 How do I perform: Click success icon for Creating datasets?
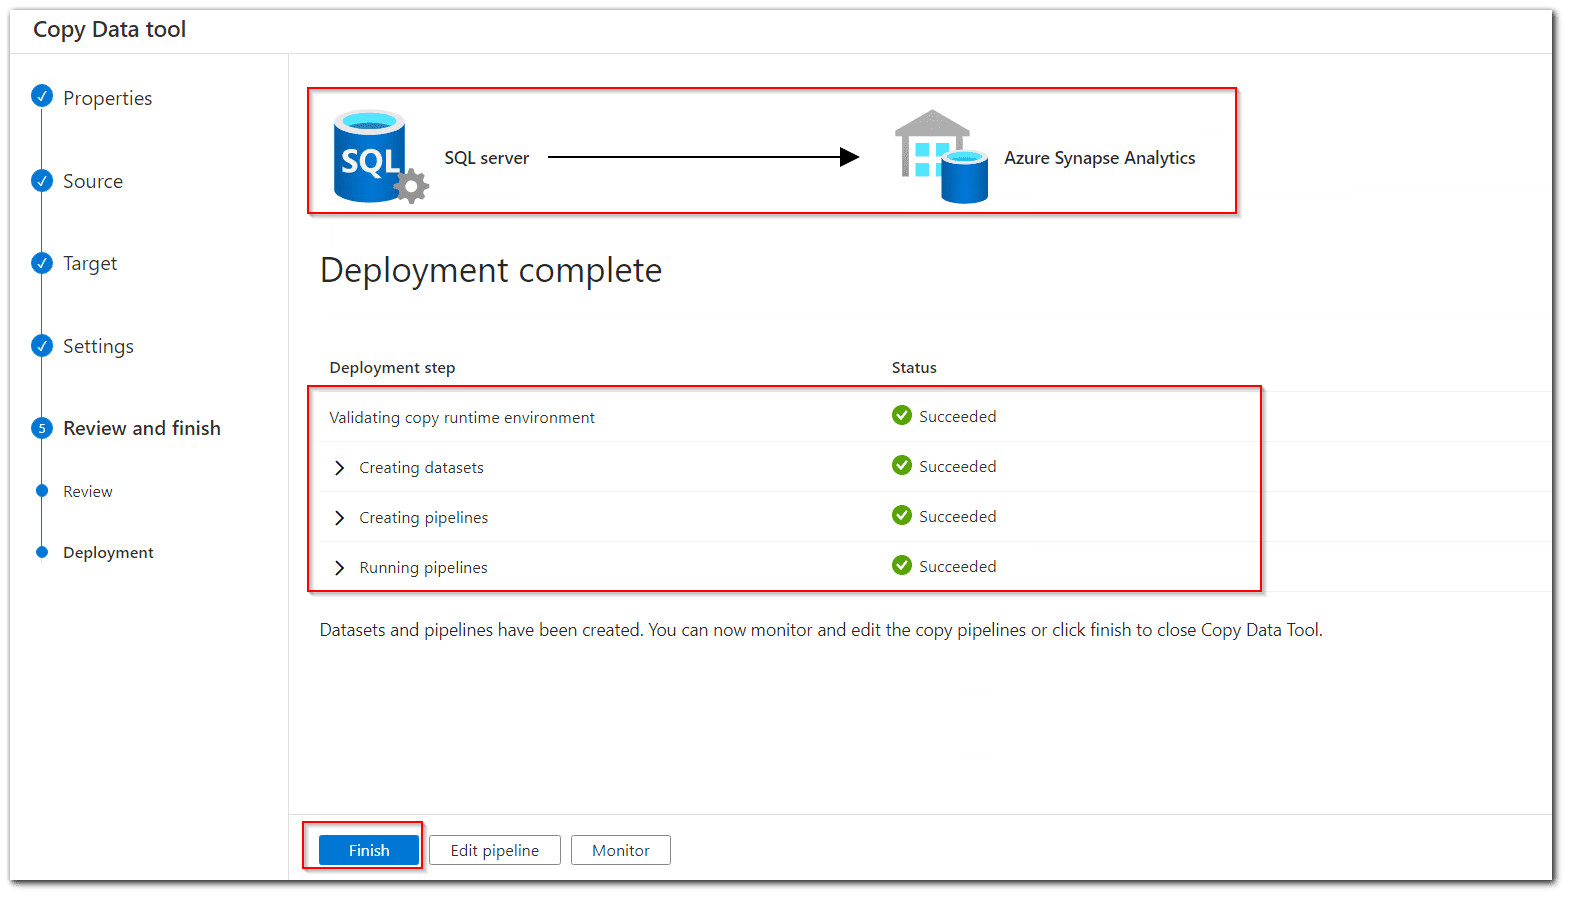(902, 465)
